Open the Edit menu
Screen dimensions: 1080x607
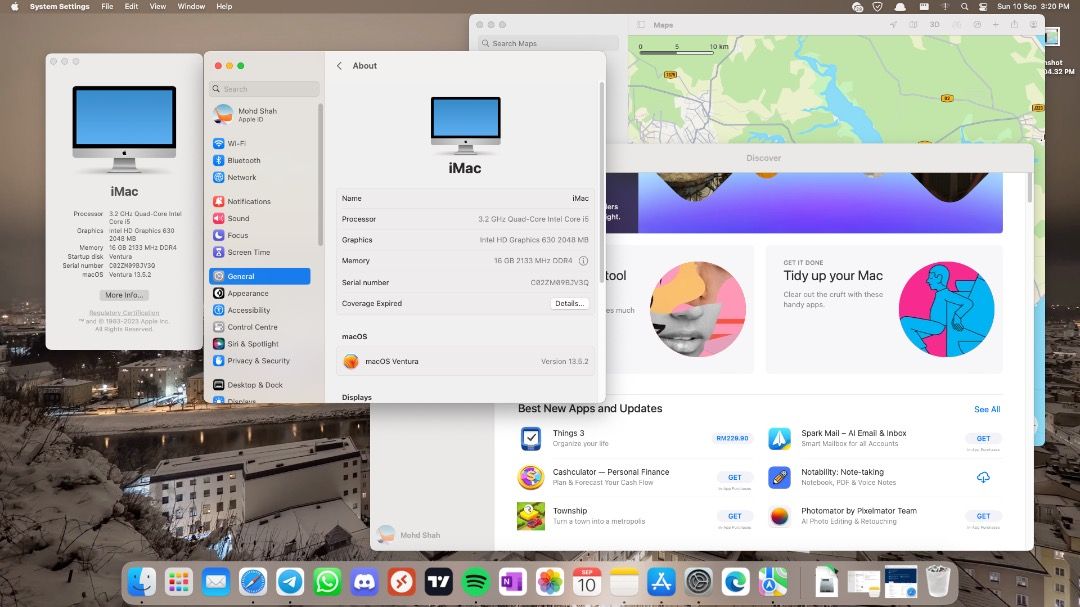[131, 6]
